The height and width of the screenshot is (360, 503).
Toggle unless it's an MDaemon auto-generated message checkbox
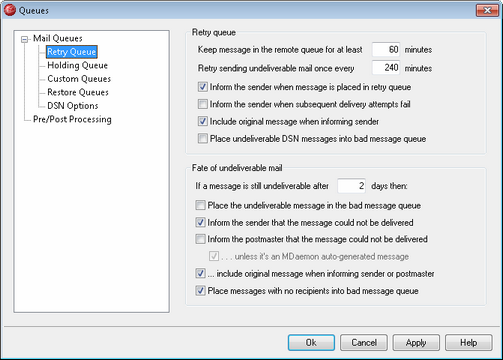pyautogui.click(x=214, y=256)
